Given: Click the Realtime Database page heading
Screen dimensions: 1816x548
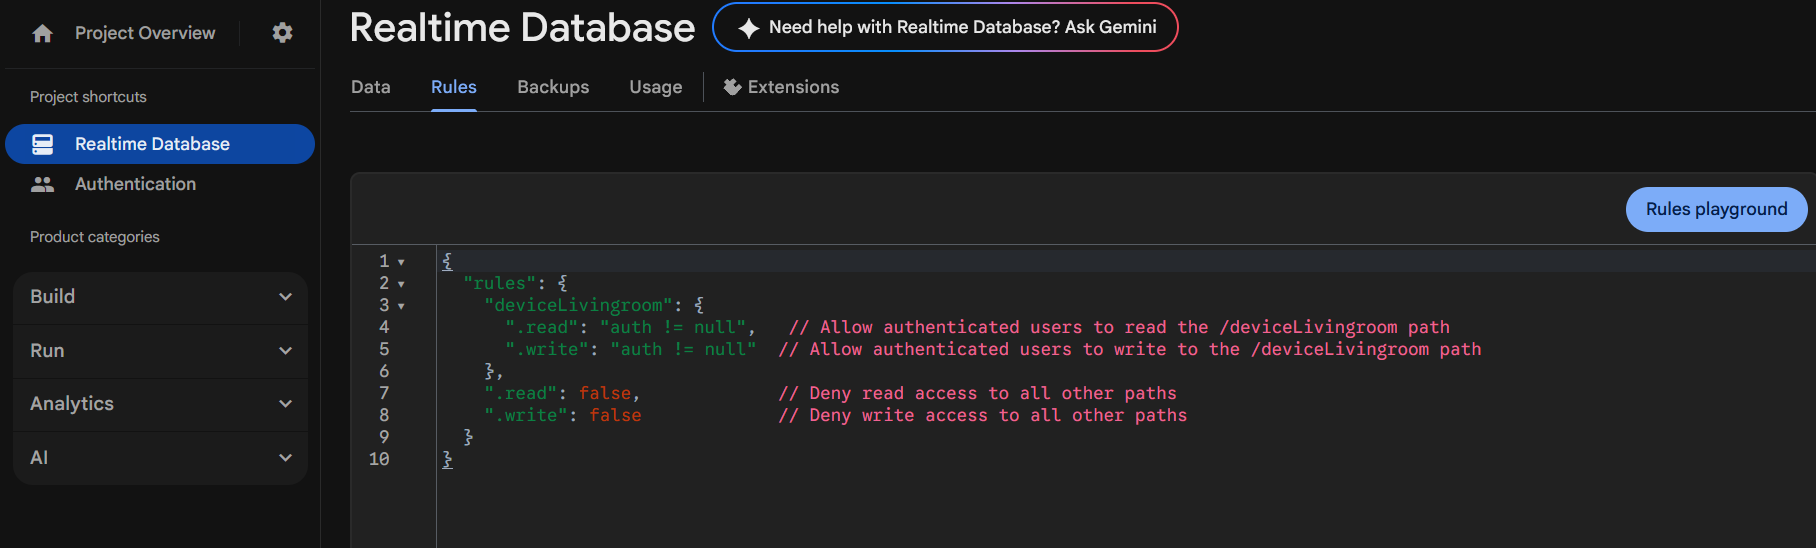Looking at the screenshot, I should pos(522,28).
